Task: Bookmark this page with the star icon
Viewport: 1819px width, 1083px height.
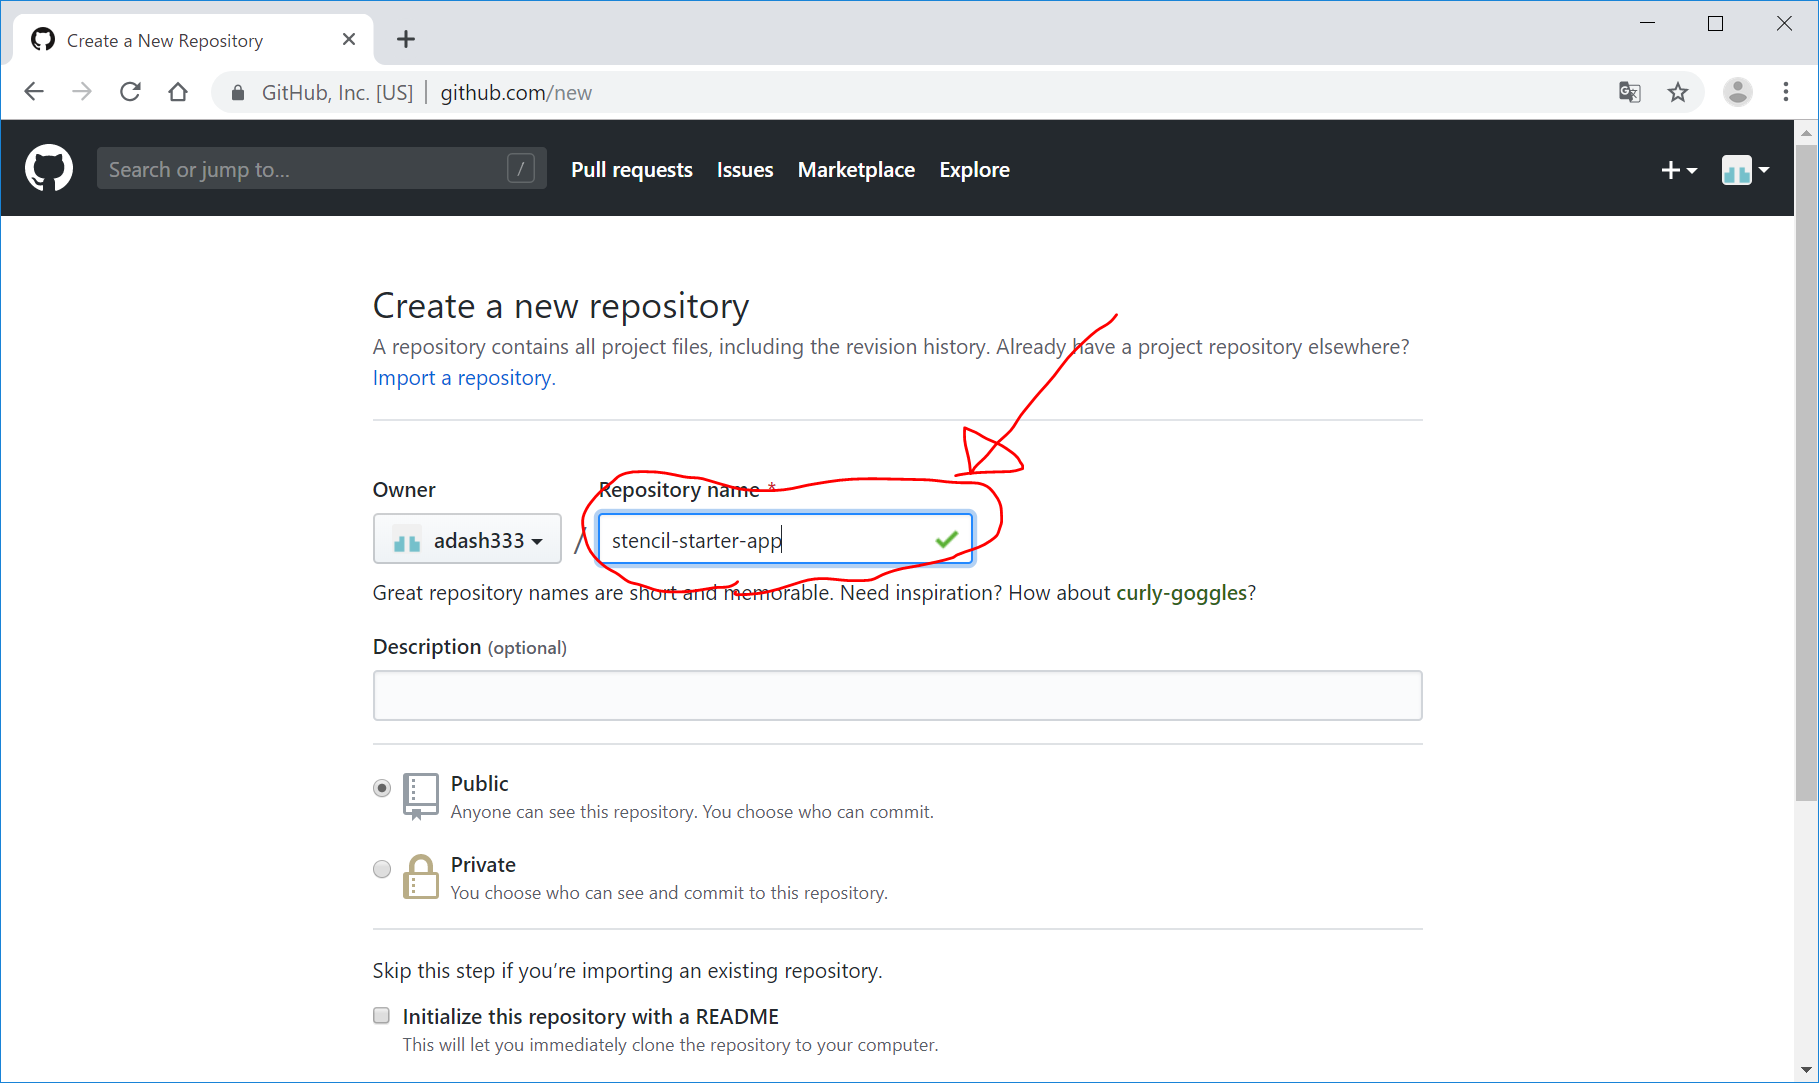Action: [x=1678, y=92]
